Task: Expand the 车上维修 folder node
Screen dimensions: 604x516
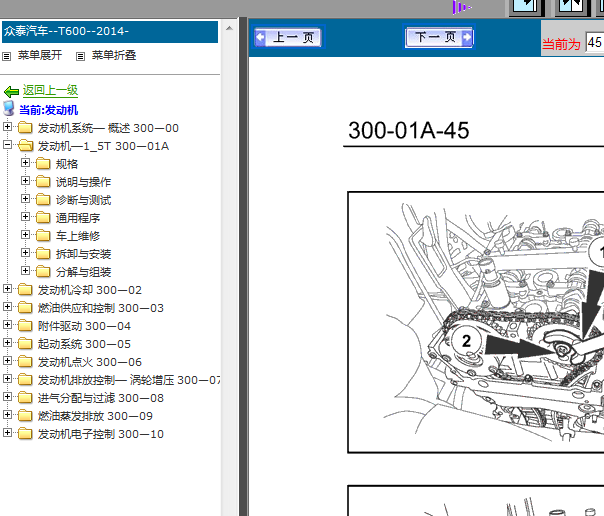Action: tap(25, 235)
